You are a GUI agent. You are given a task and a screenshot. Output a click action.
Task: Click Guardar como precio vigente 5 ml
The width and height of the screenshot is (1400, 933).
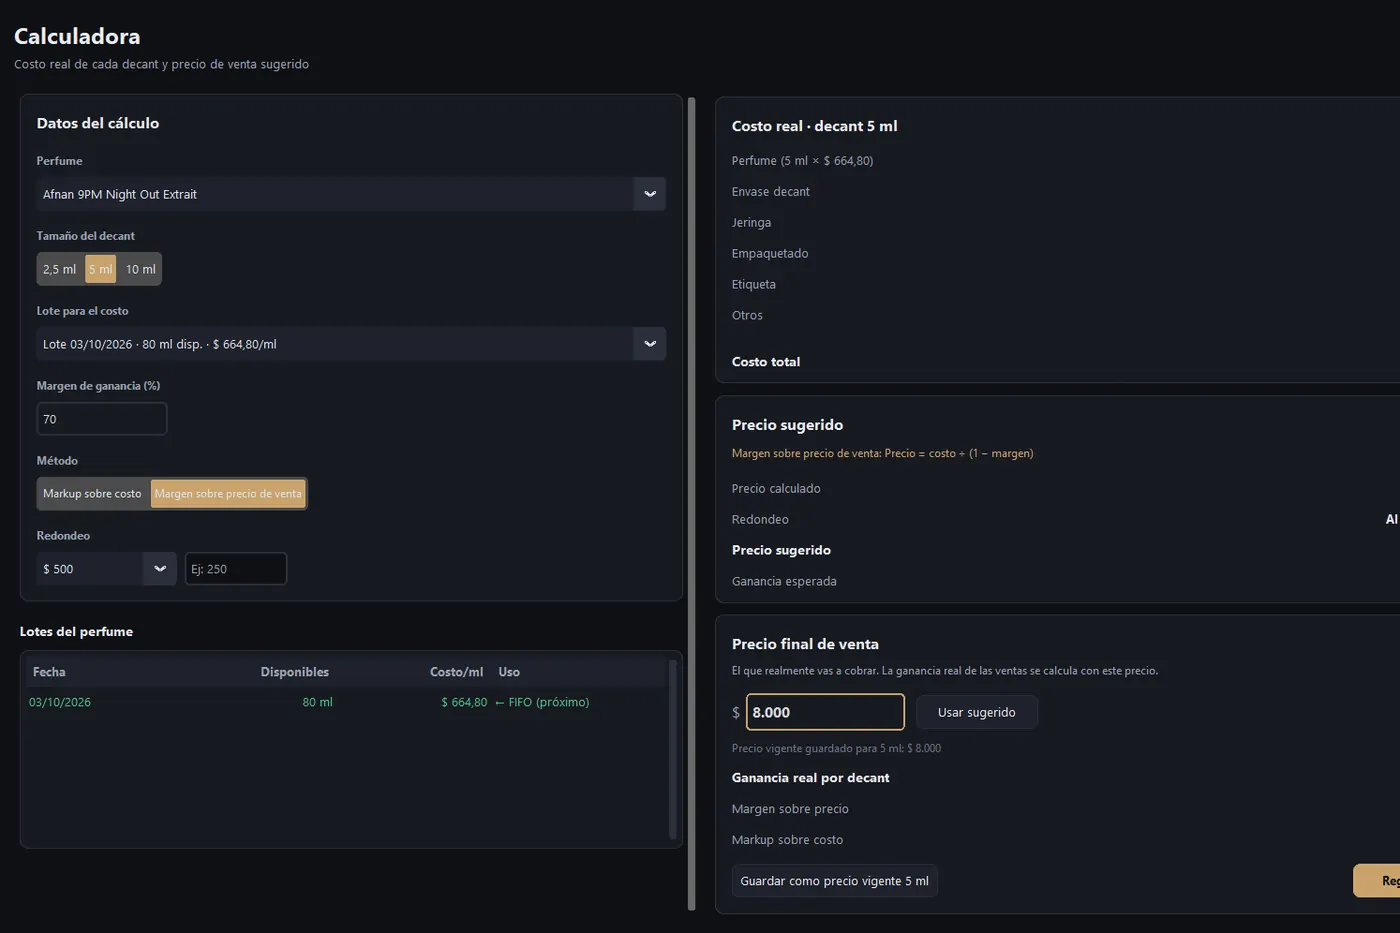[835, 881]
